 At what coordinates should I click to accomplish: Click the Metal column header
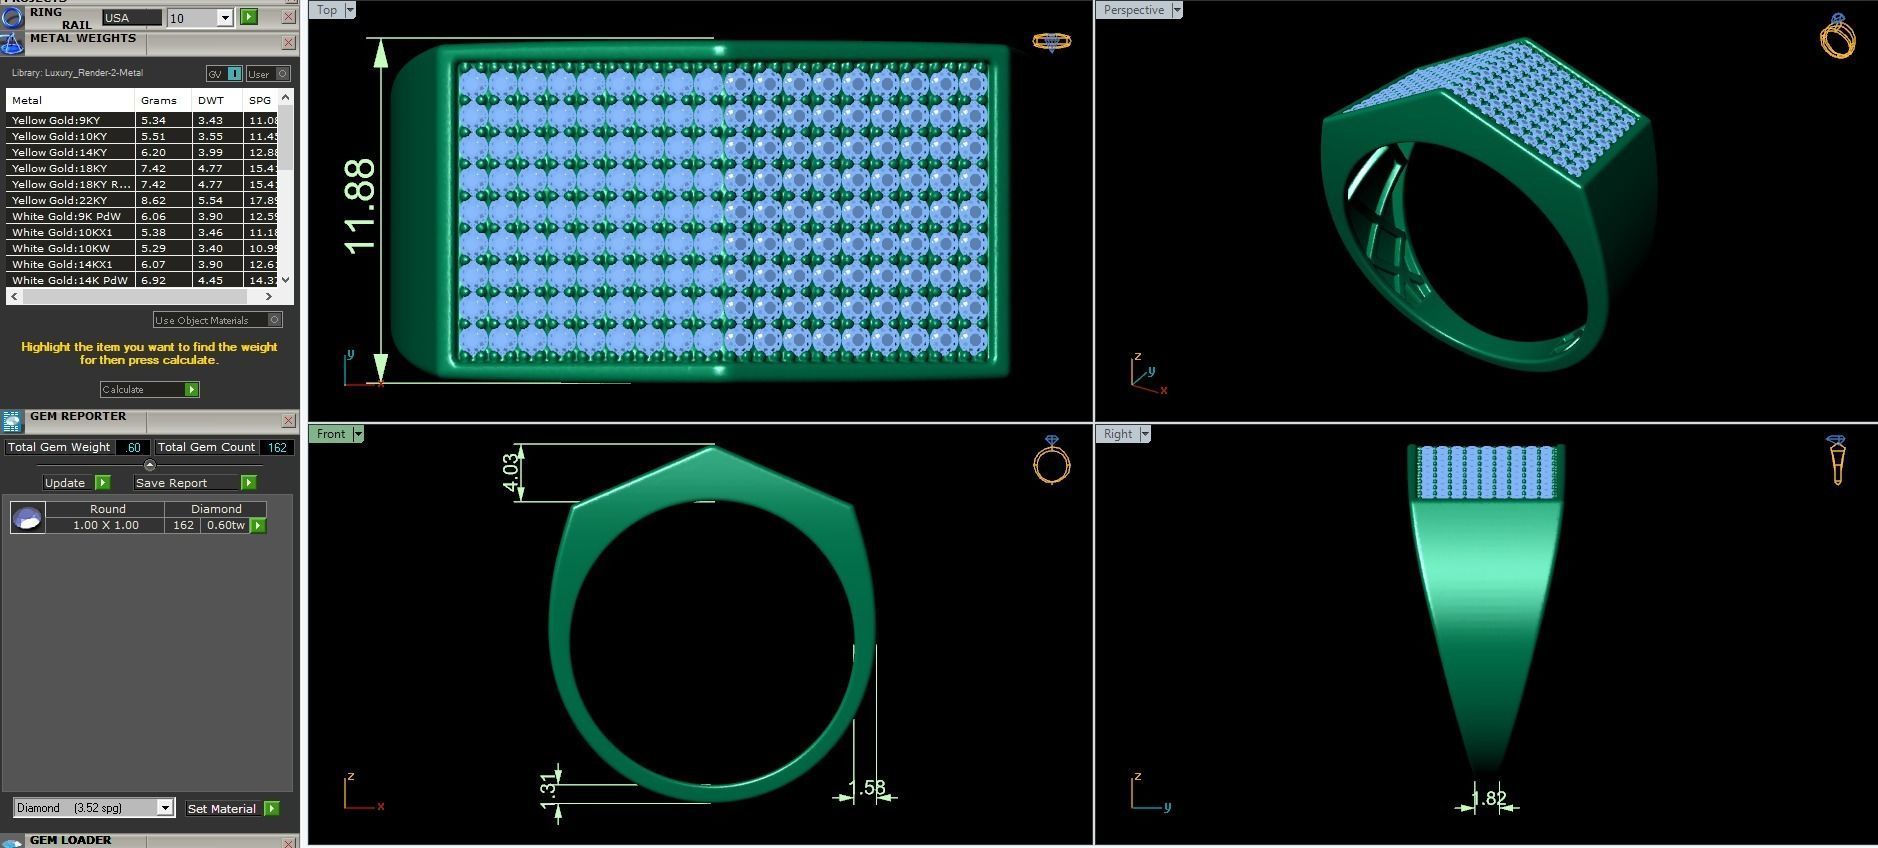pos(70,100)
